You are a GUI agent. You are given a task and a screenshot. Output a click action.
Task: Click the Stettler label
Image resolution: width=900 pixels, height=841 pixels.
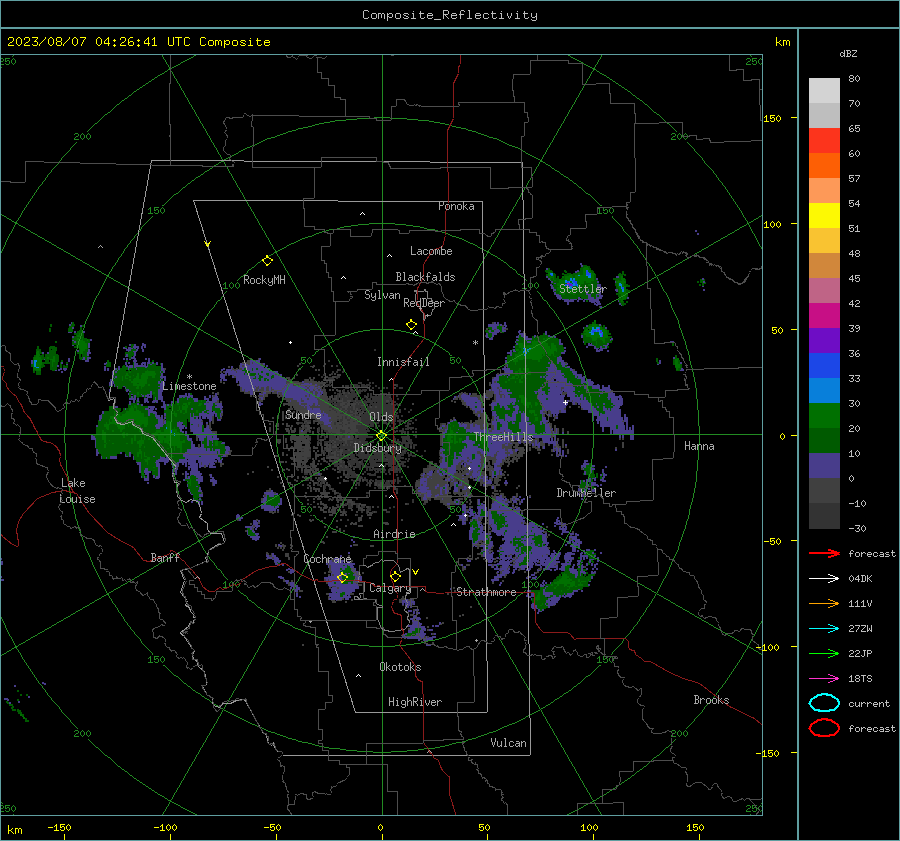click(583, 289)
